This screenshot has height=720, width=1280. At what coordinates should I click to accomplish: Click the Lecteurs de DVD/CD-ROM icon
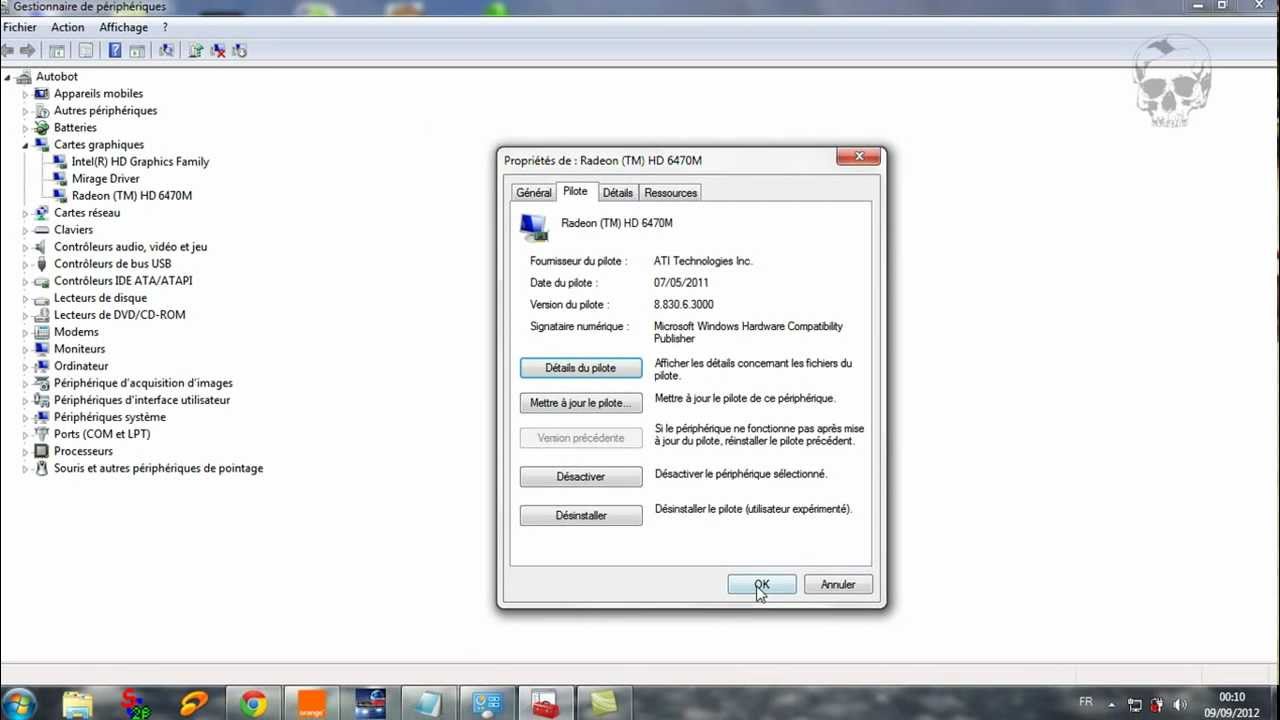pyautogui.click(x=42, y=315)
